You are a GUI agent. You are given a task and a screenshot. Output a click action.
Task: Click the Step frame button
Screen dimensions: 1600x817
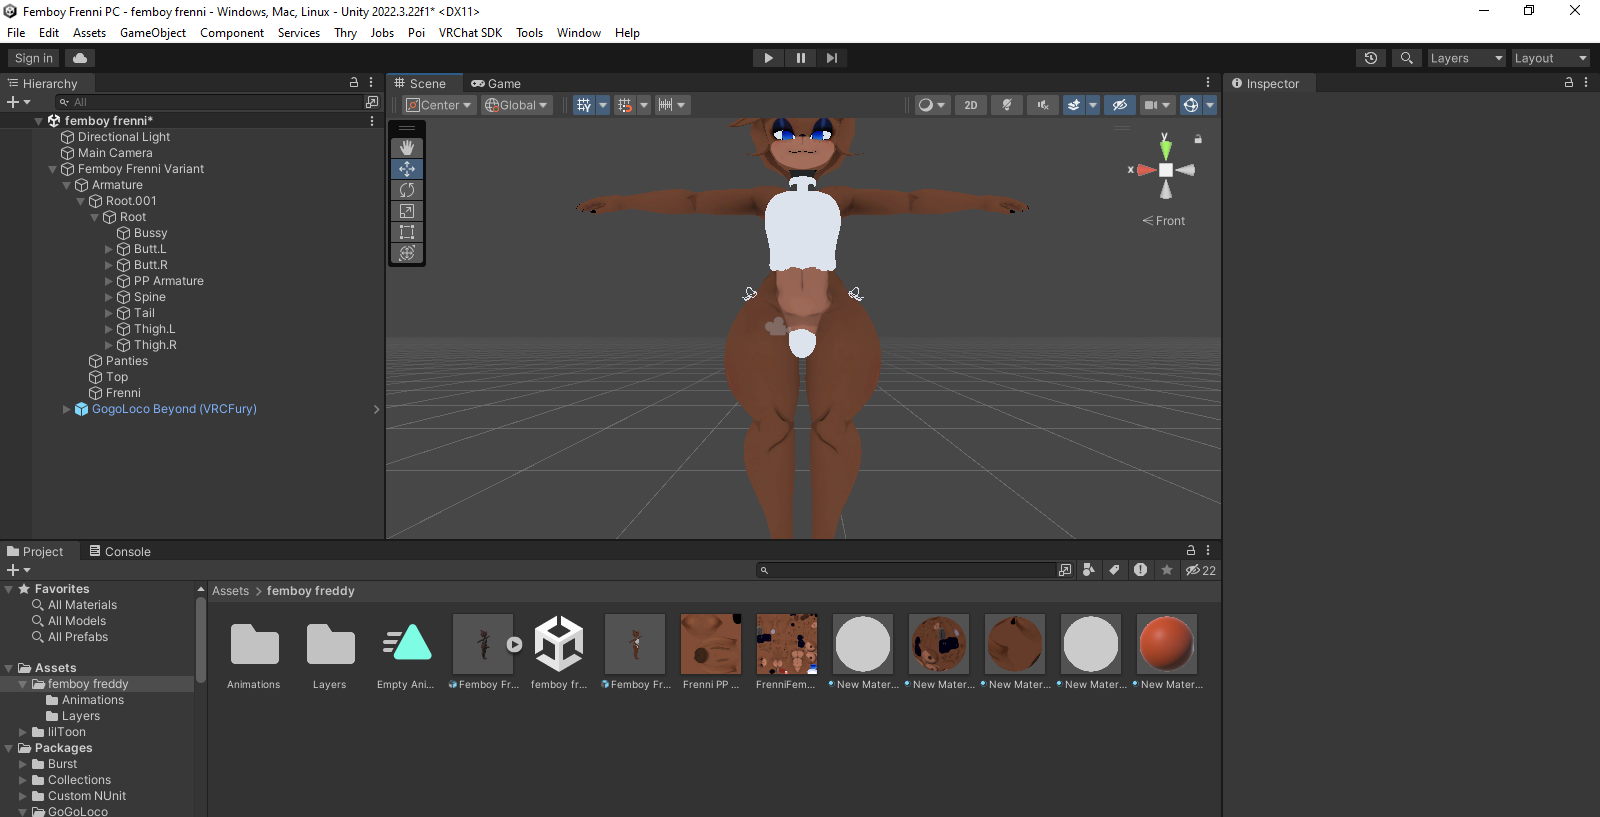[832, 58]
